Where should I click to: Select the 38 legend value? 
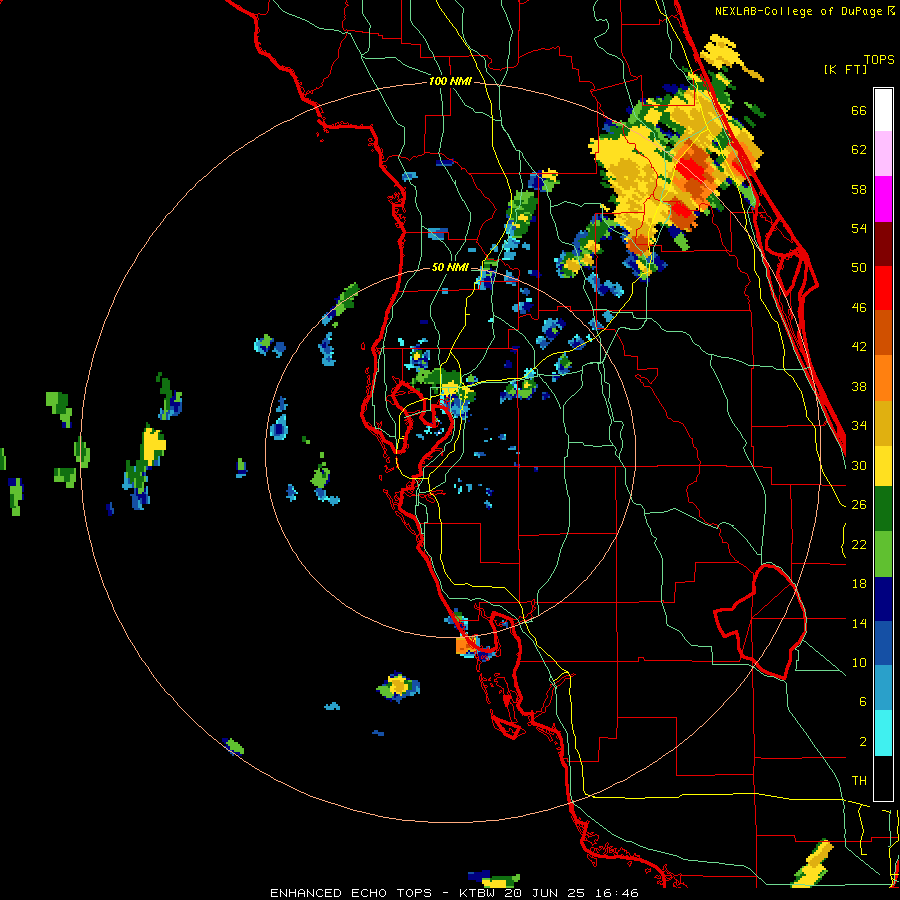[x=859, y=386]
